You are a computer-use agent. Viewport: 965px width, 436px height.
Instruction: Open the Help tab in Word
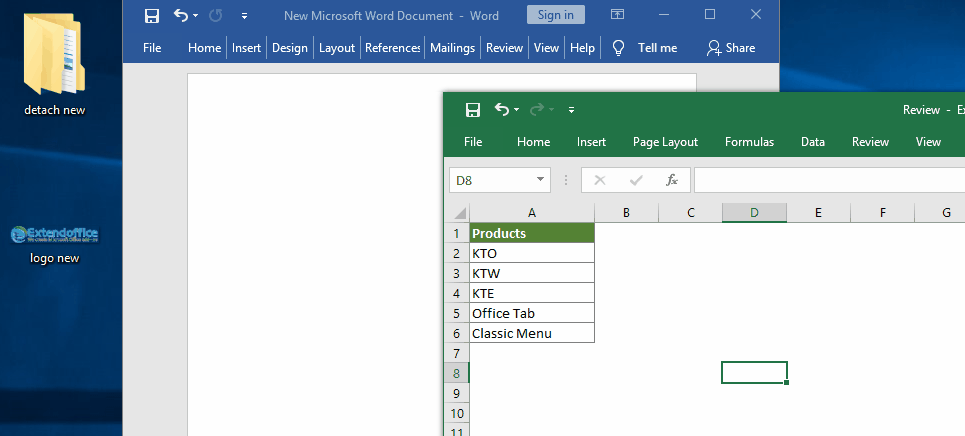pyautogui.click(x=582, y=48)
